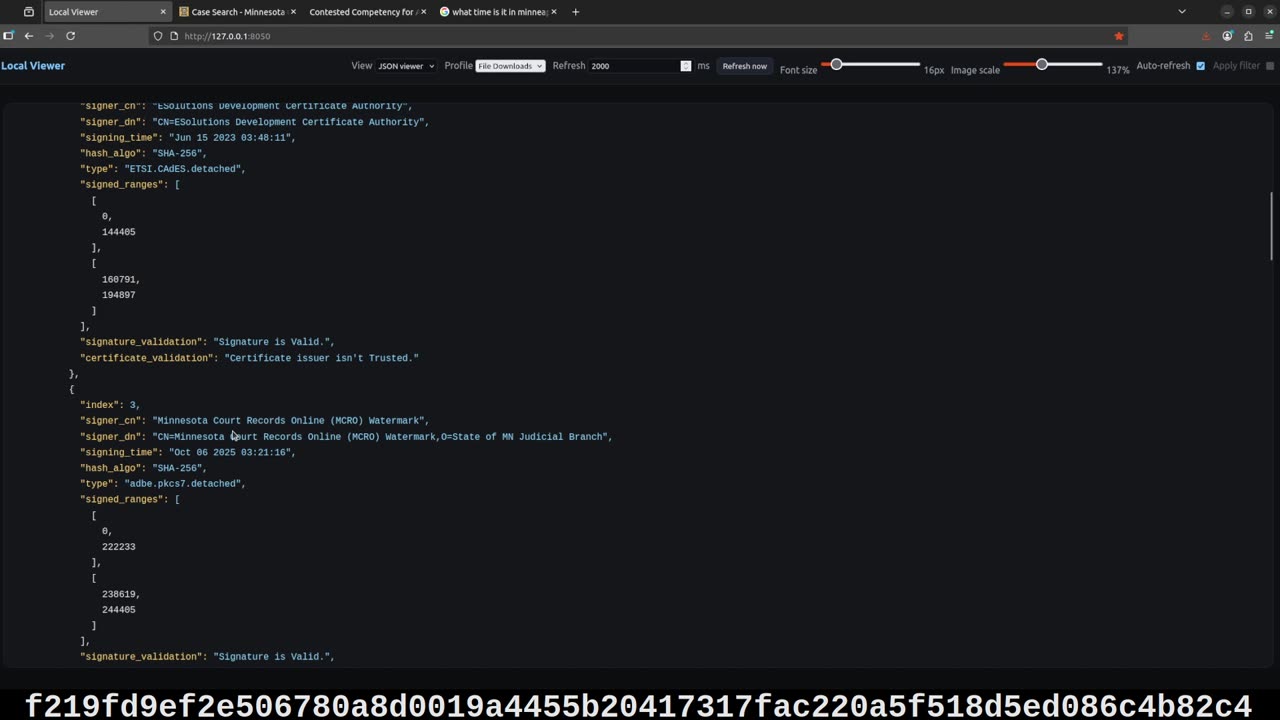Screen dimensions: 1280x720
Task: Click the value 194897 in signed_ranges
Action: 118,295
